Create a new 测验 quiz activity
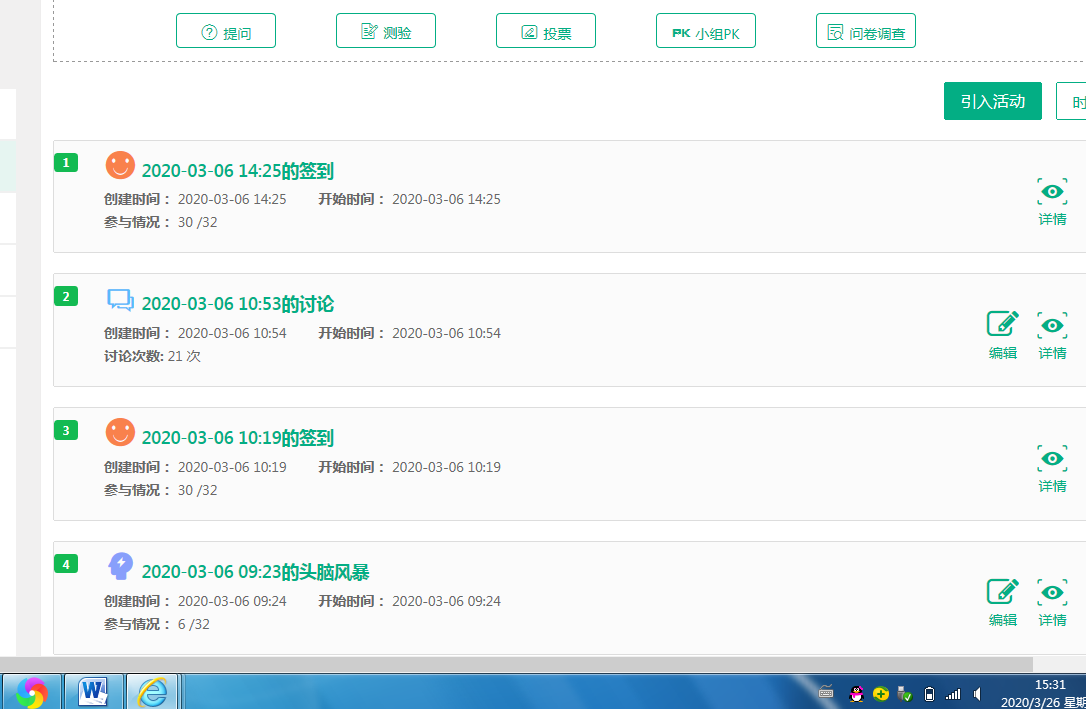 386,32
